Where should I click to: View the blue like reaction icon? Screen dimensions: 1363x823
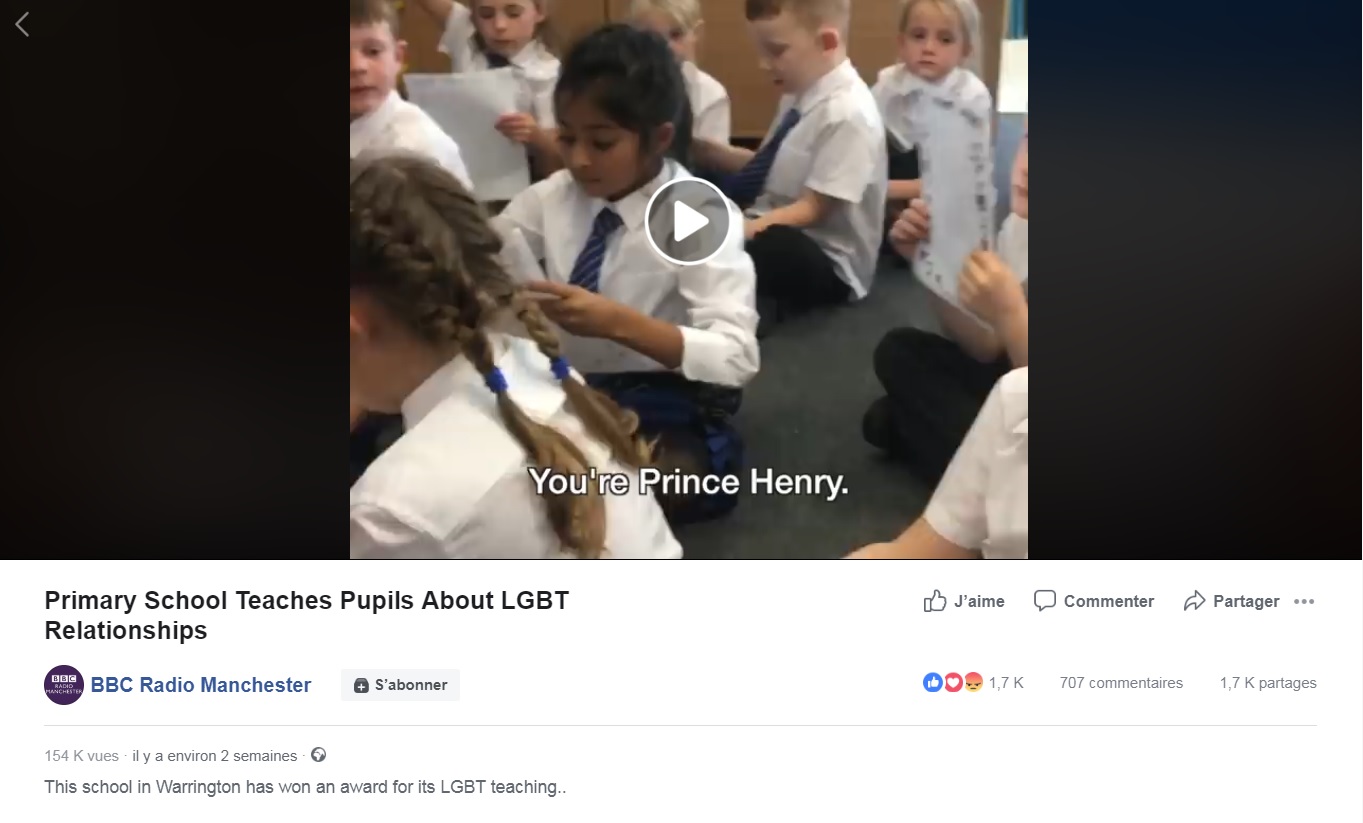pos(933,682)
